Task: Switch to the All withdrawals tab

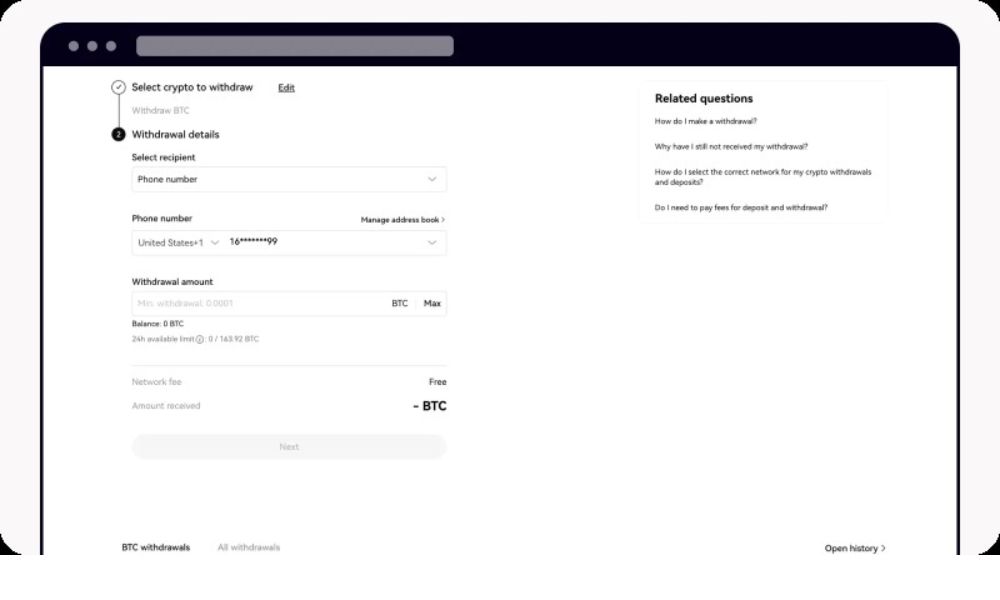Action: pyautogui.click(x=249, y=548)
